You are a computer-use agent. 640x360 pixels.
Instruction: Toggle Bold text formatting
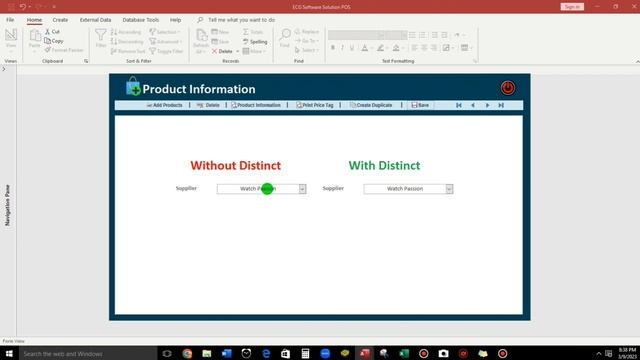click(333, 48)
